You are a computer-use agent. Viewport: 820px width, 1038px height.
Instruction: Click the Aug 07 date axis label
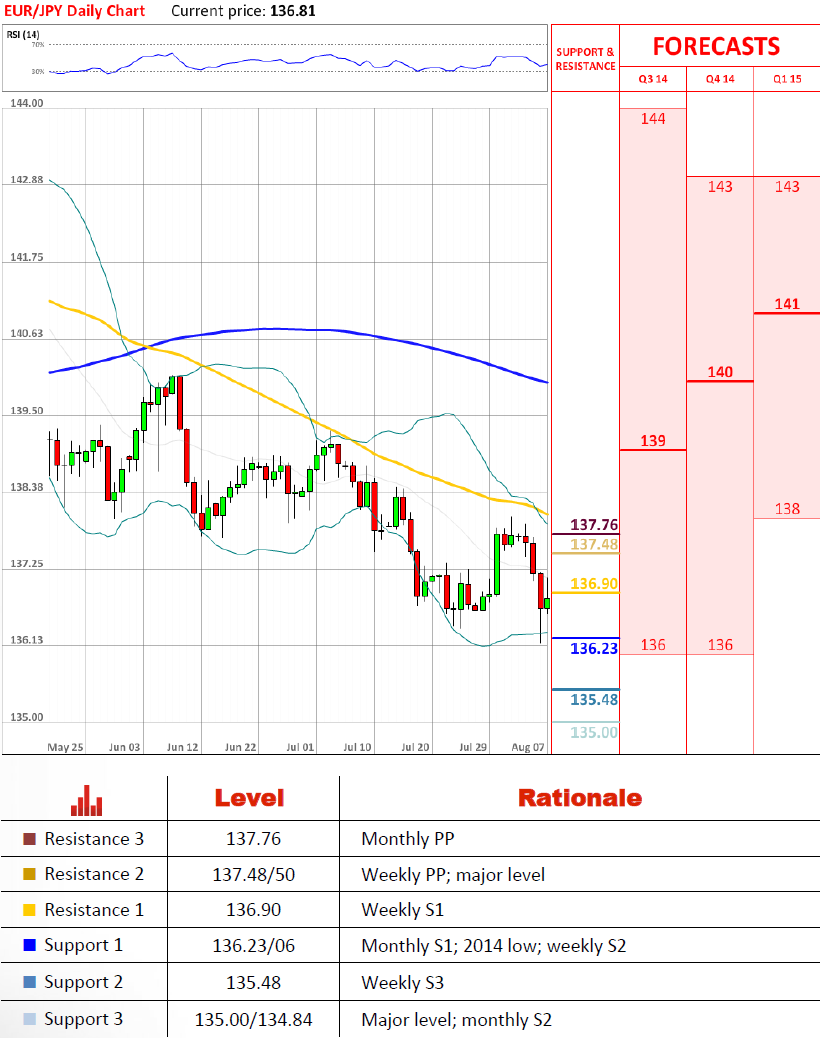coord(527,747)
